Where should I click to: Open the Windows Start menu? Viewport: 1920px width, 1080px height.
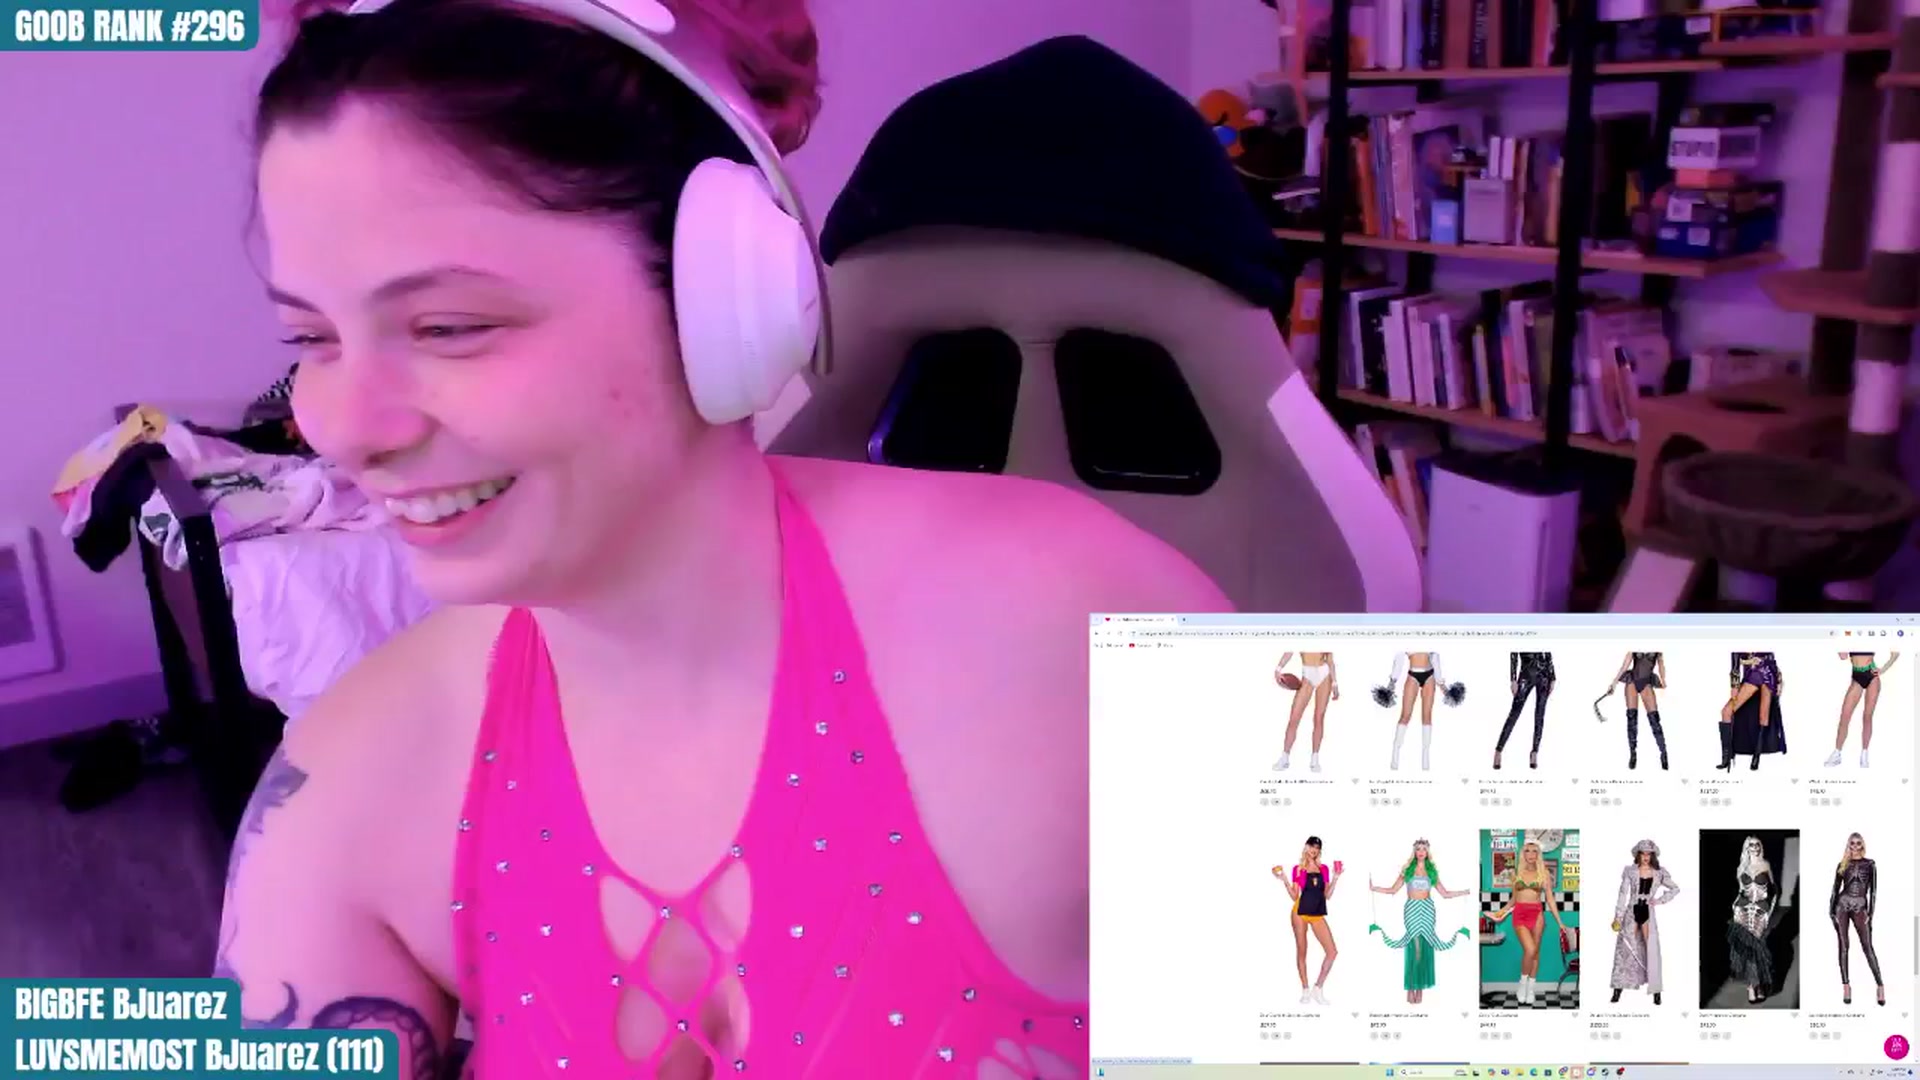1390,1072
